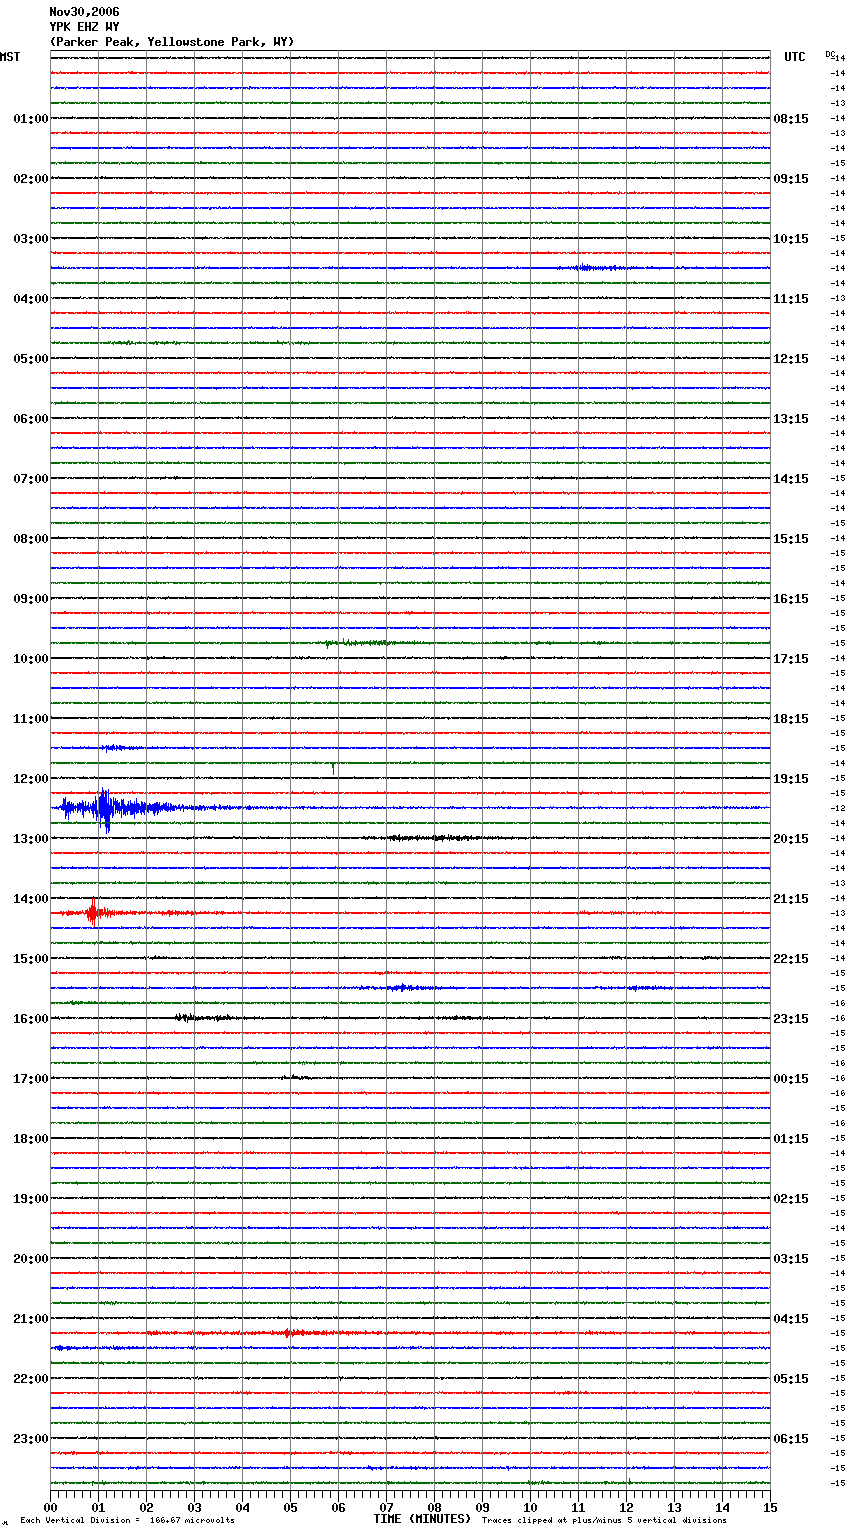Select the station code YPK EHZ WY
Image resolution: width=850 pixels, height=1534 pixels.
pos(84,27)
